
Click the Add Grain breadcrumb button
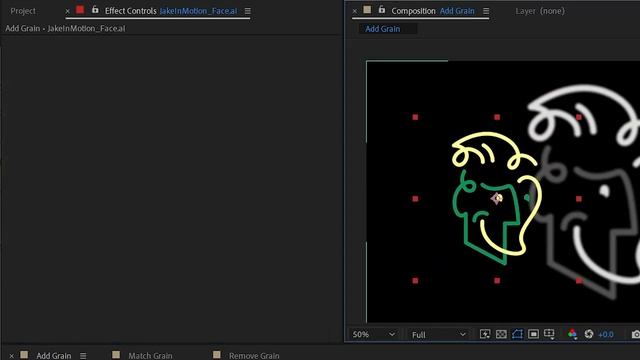[382, 29]
